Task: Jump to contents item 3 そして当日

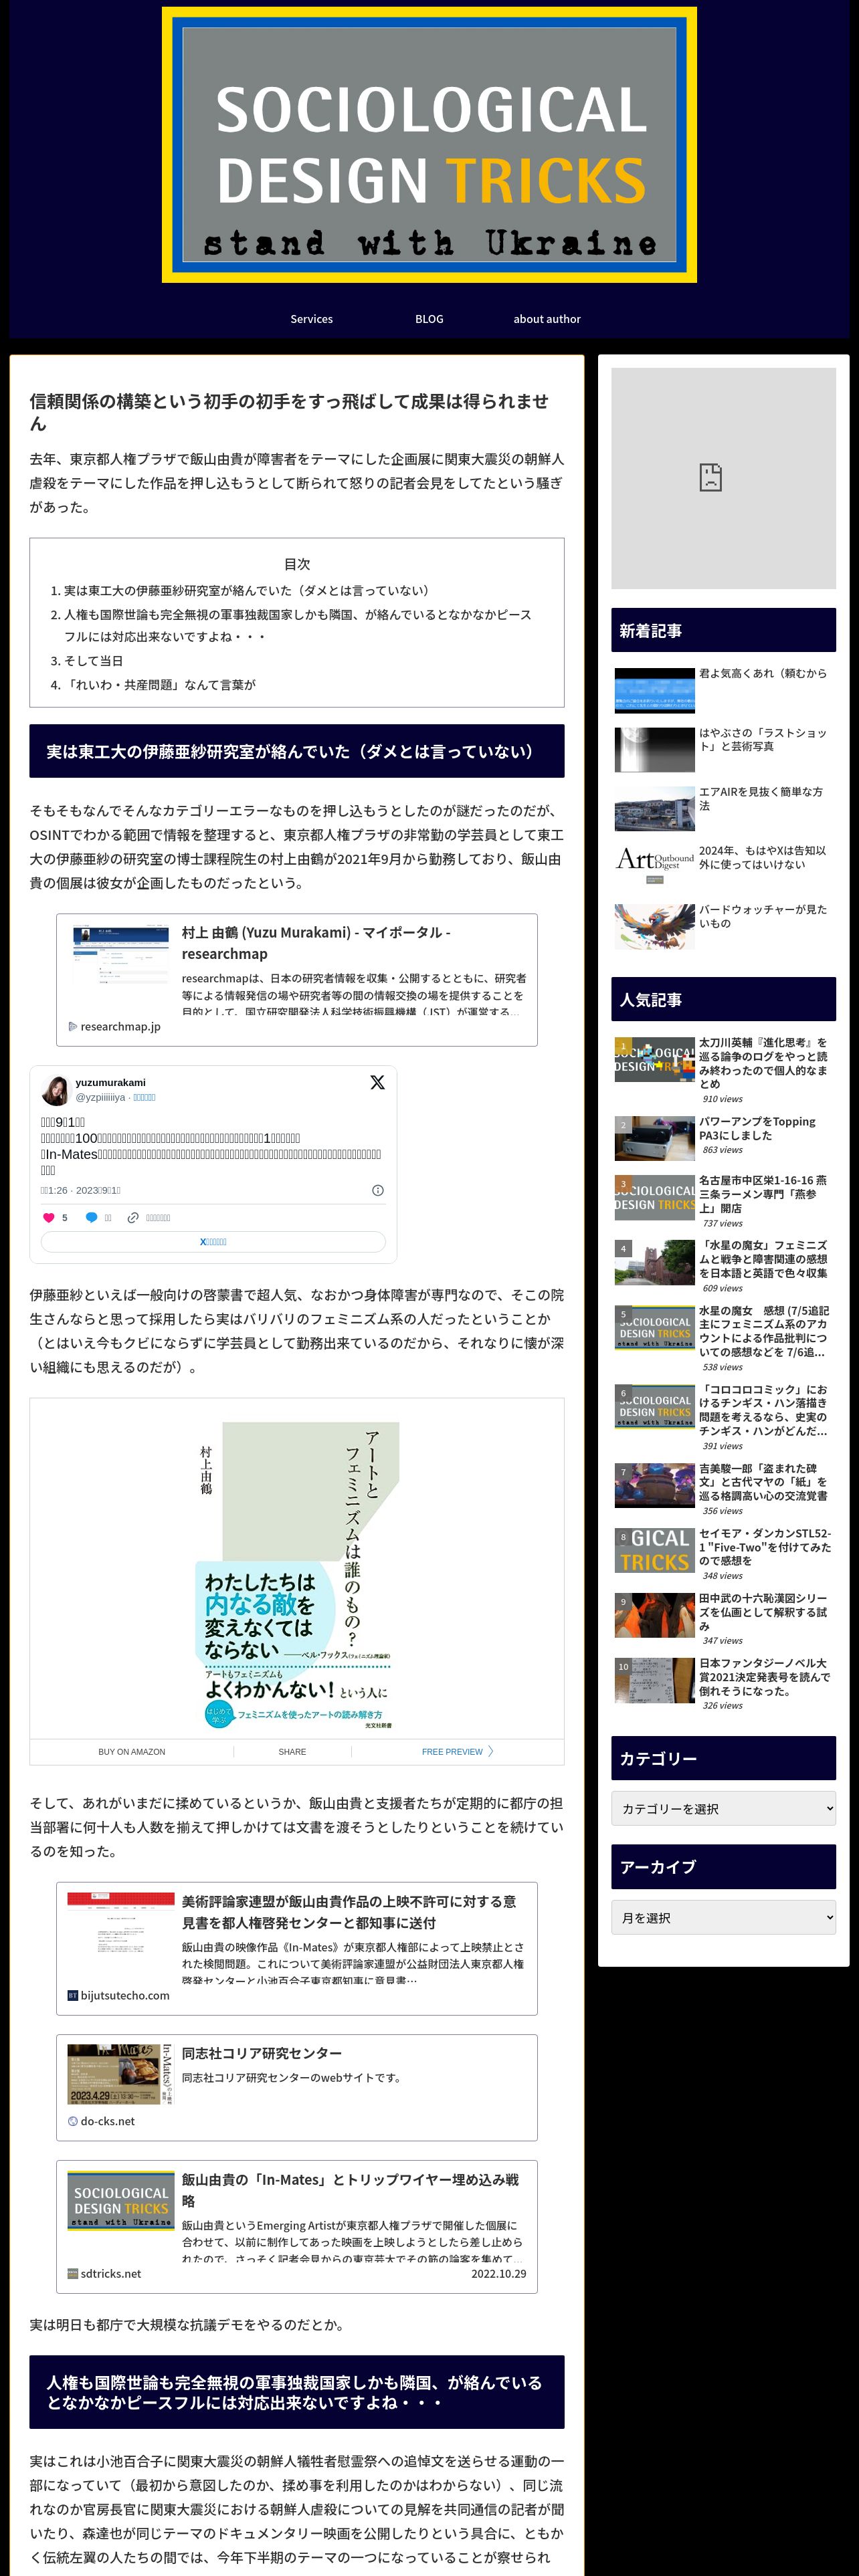Action: pyautogui.click(x=93, y=660)
